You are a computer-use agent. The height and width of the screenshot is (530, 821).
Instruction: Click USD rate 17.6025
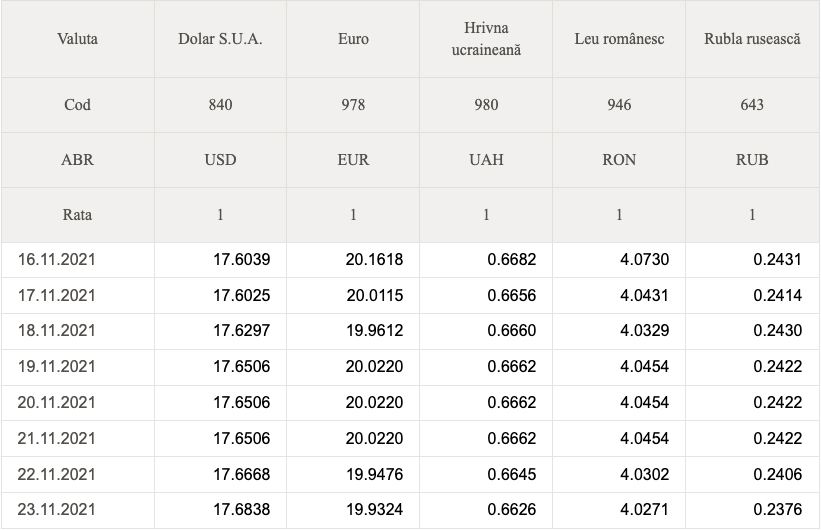click(241, 295)
